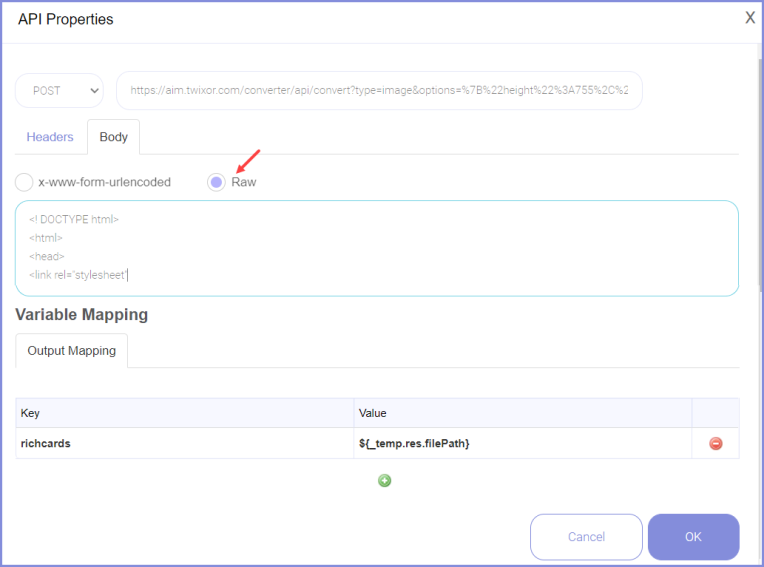Click inside the raw HTML body textarea

376,247
